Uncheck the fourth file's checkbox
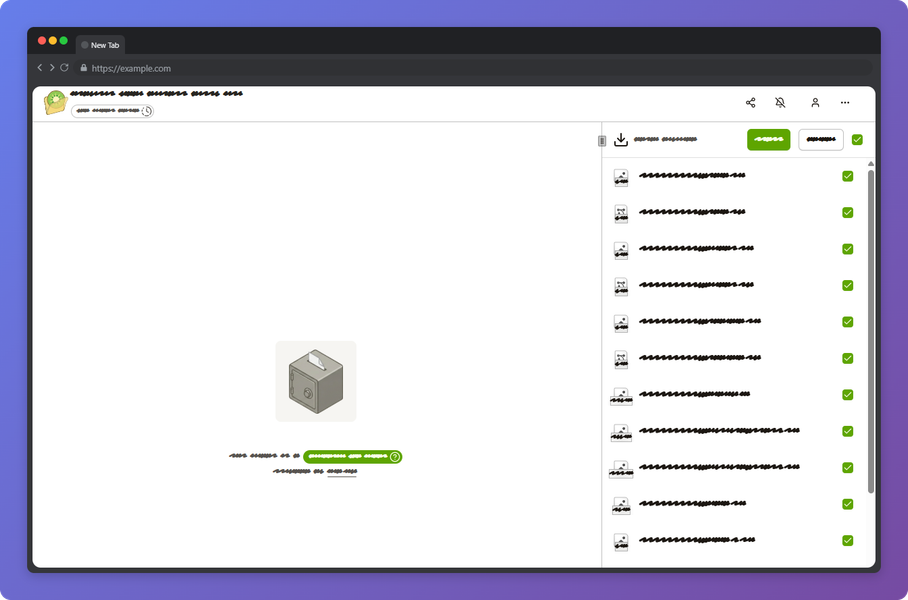This screenshot has width=908, height=600. click(x=848, y=286)
